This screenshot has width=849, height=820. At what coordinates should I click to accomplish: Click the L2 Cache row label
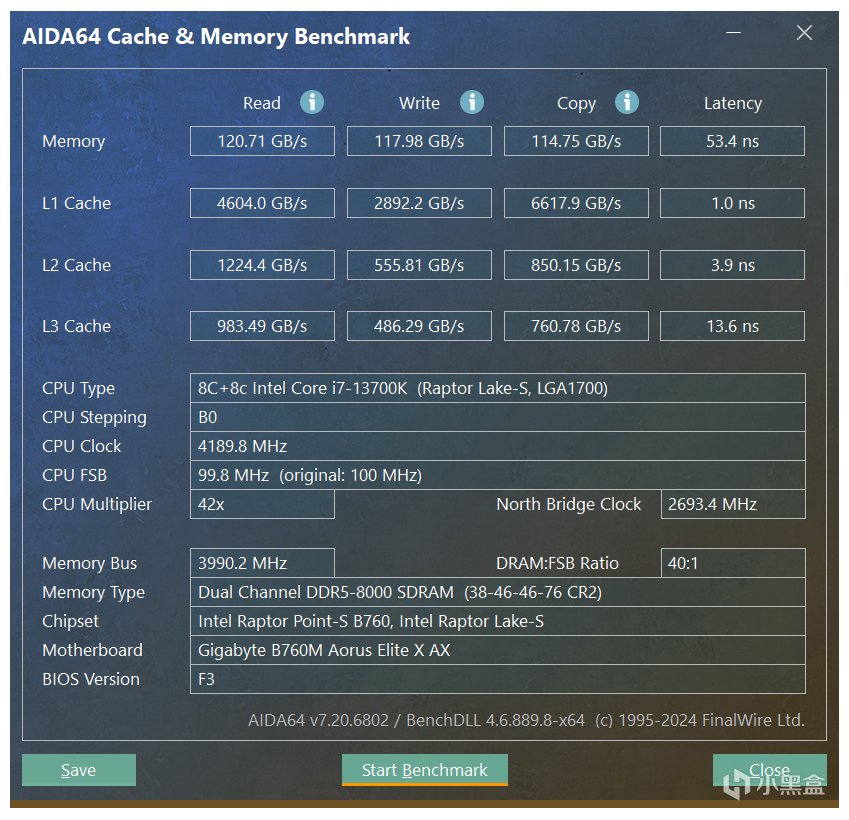click(76, 265)
